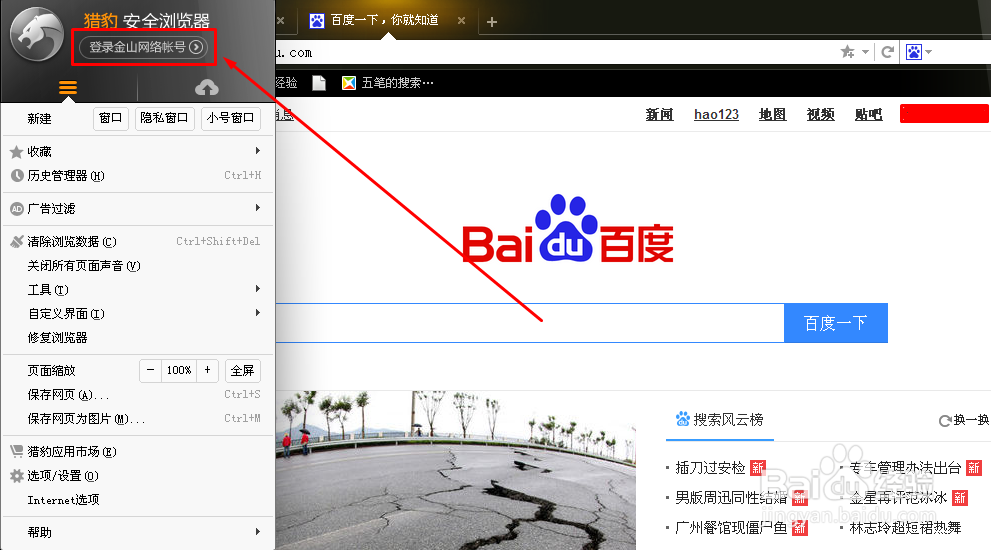Viewport: 991px width, 550px height.
Task: Open the 贴吧 link
Action: point(868,114)
